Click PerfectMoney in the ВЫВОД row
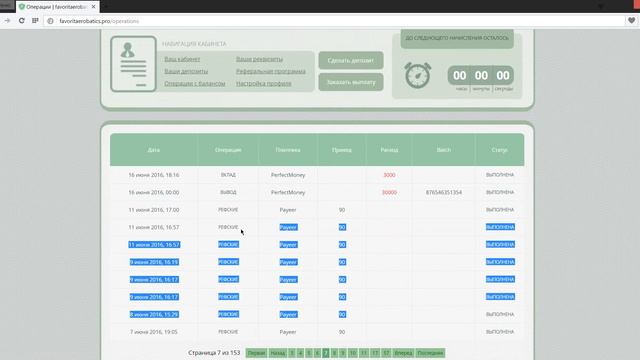This screenshot has height=360, width=640. tap(288, 192)
